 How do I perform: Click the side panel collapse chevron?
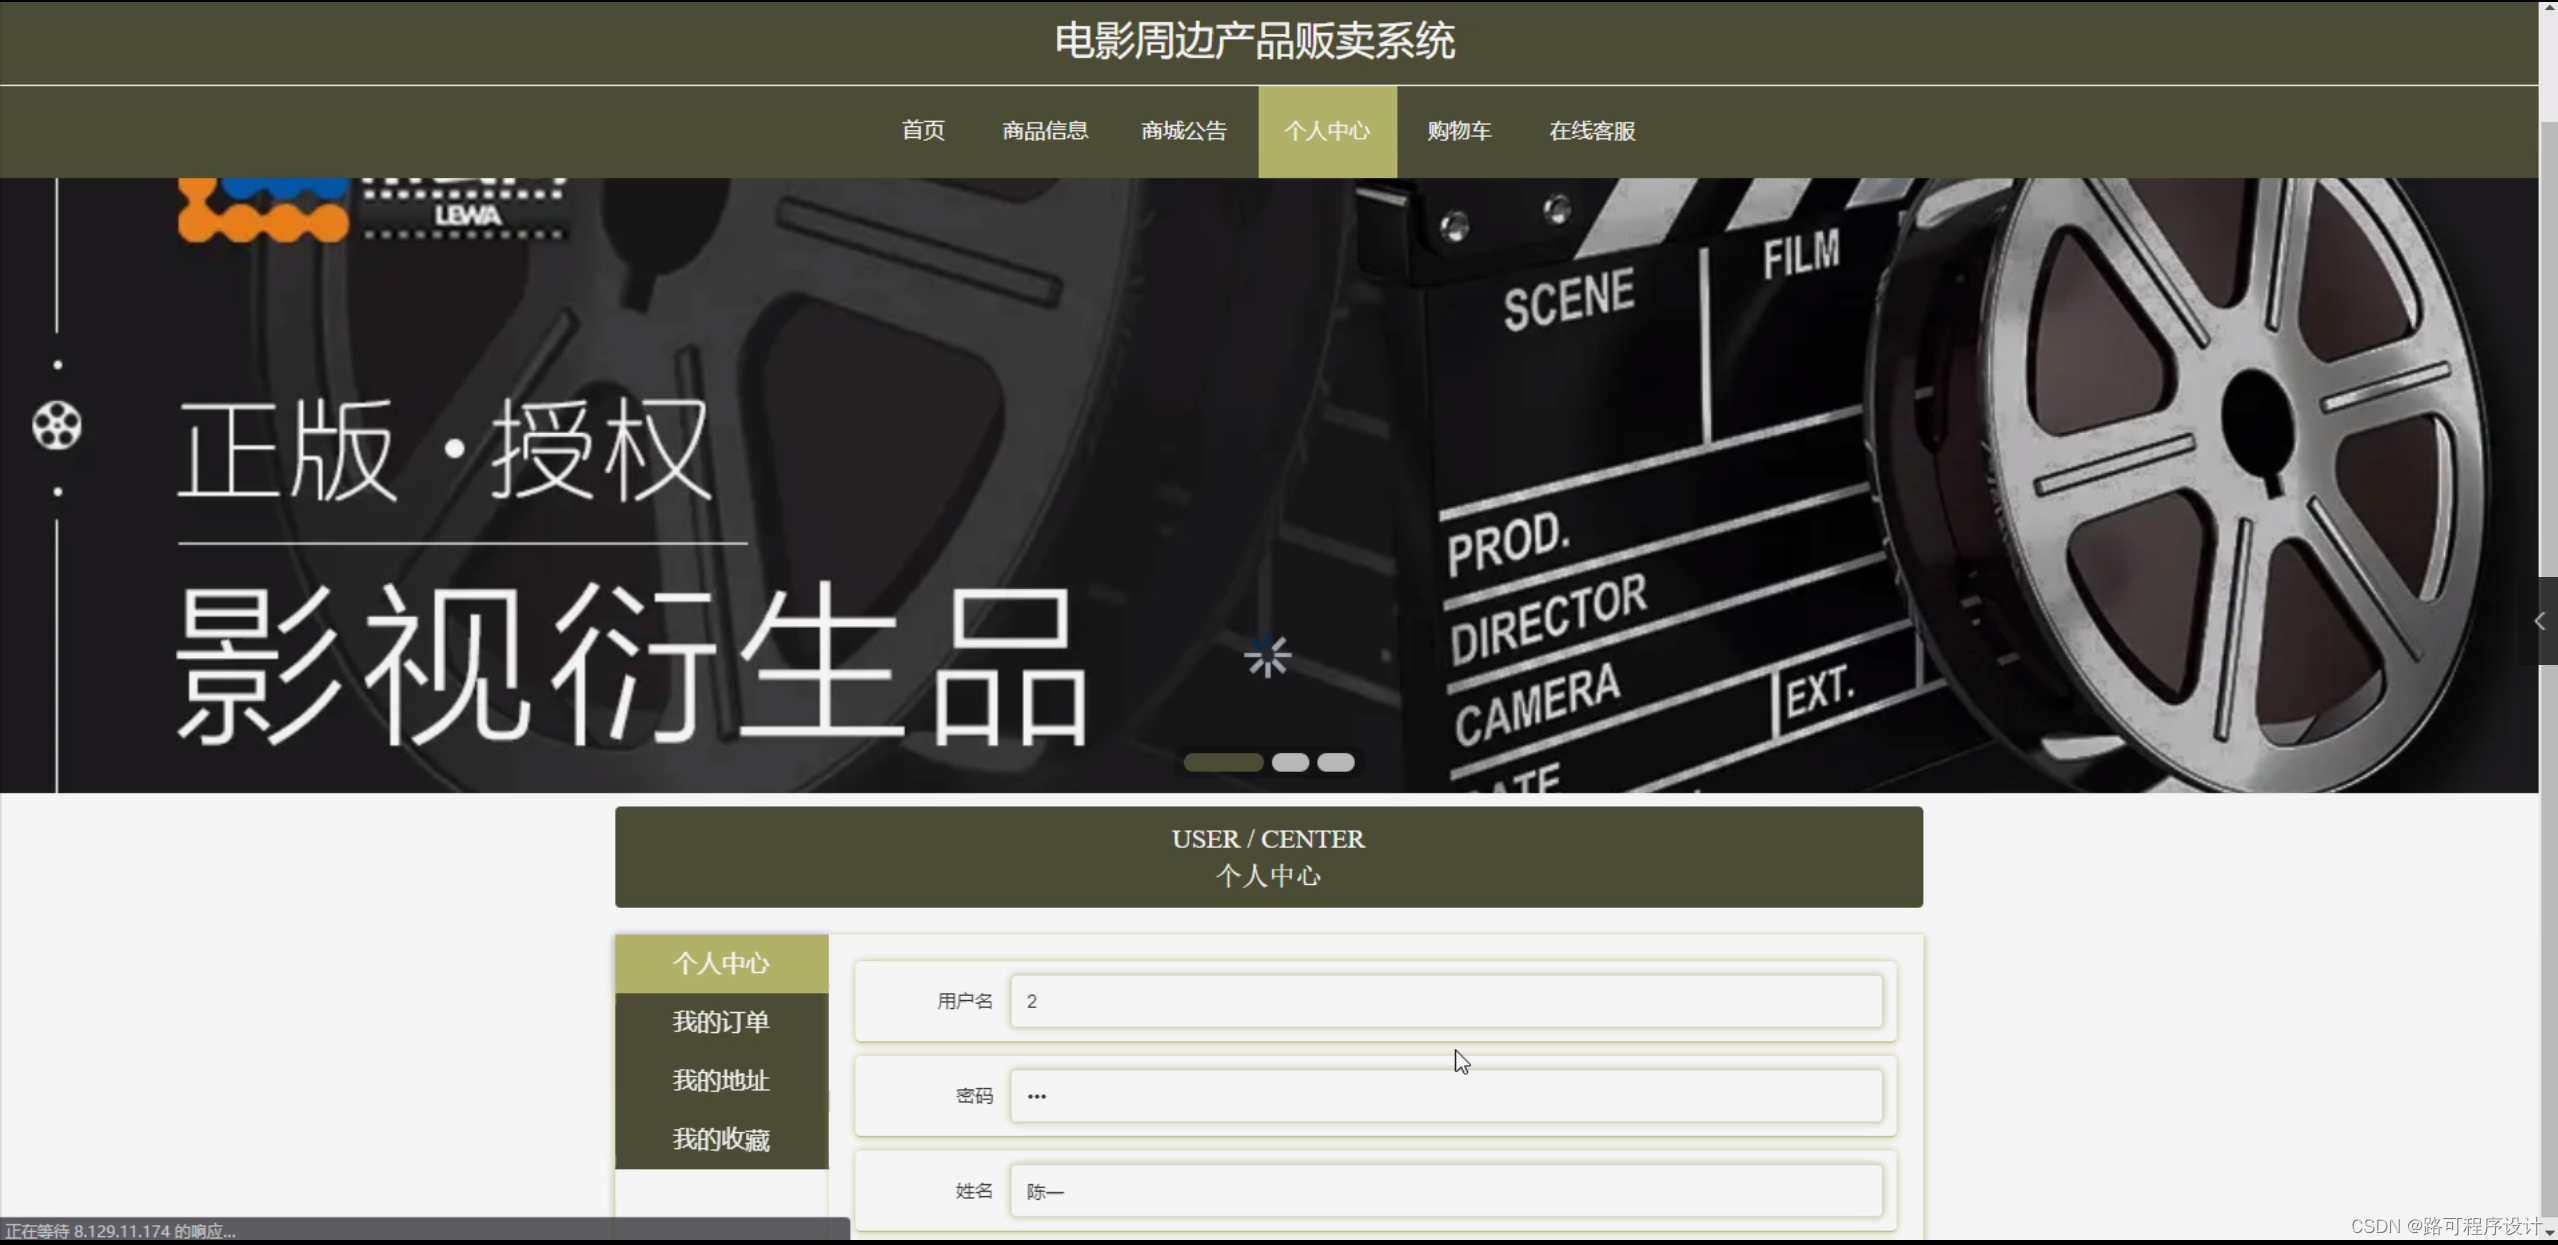tap(2539, 621)
